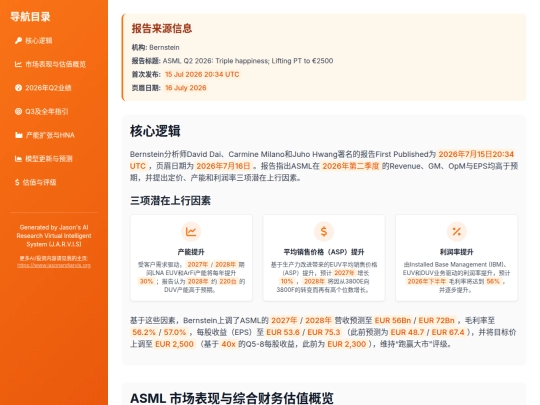The image size is (540, 405).
Task: Click the 2026年第二季度 highlighted text
Action: [351, 166]
